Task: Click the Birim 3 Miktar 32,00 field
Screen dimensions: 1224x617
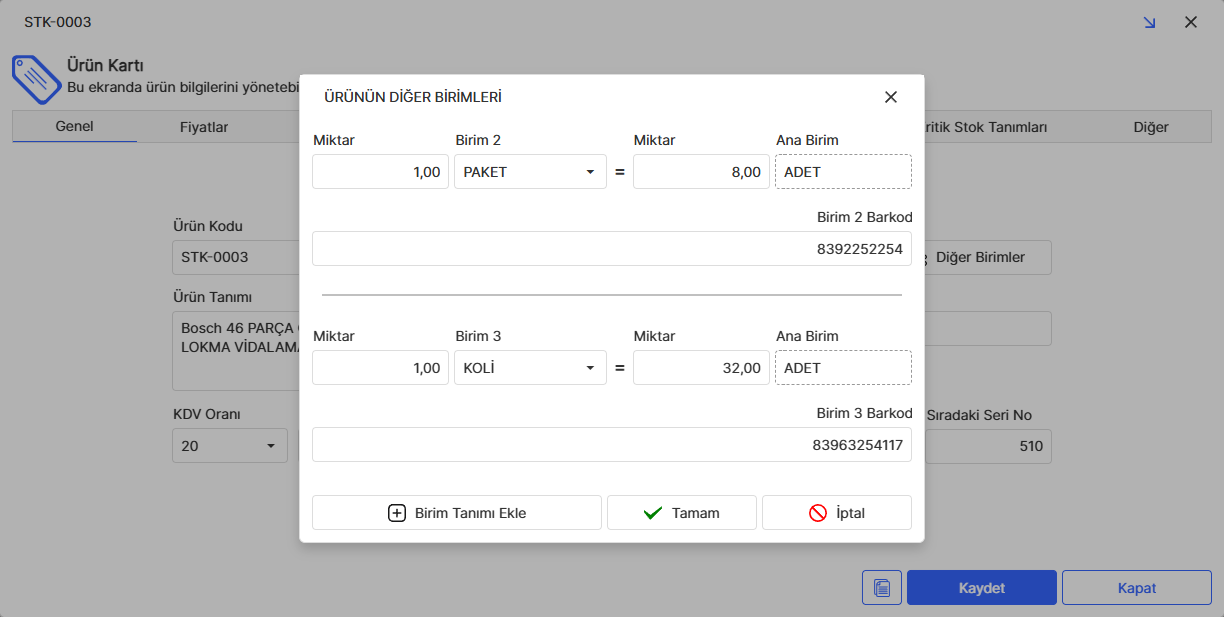Action: coord(701,368)
